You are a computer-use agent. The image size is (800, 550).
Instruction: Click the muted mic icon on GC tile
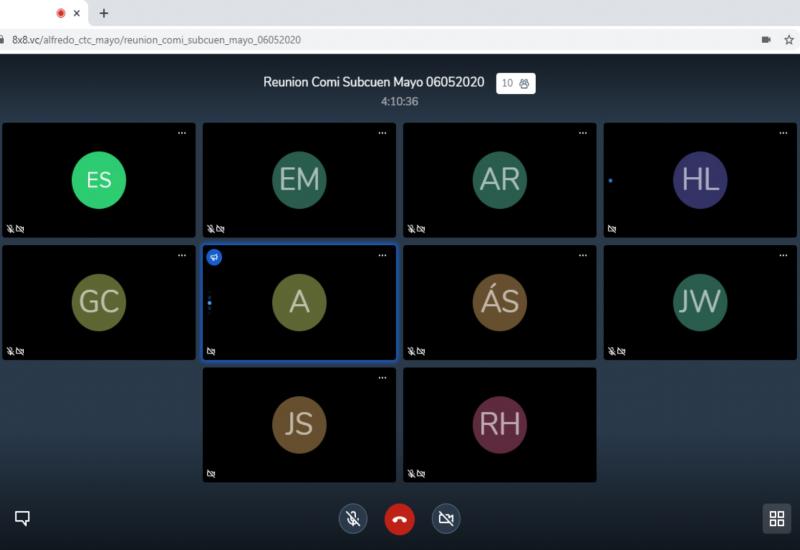click(10, 351)
